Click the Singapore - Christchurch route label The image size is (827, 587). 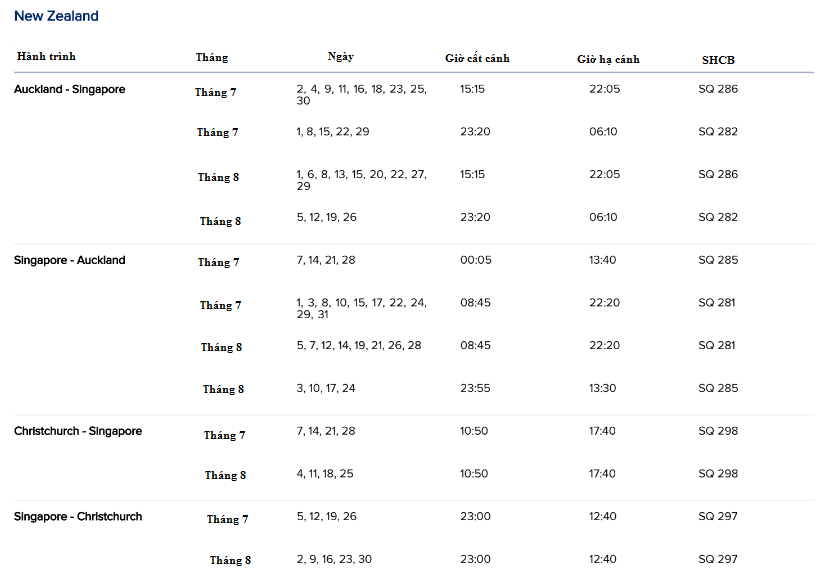click(78, 516)
